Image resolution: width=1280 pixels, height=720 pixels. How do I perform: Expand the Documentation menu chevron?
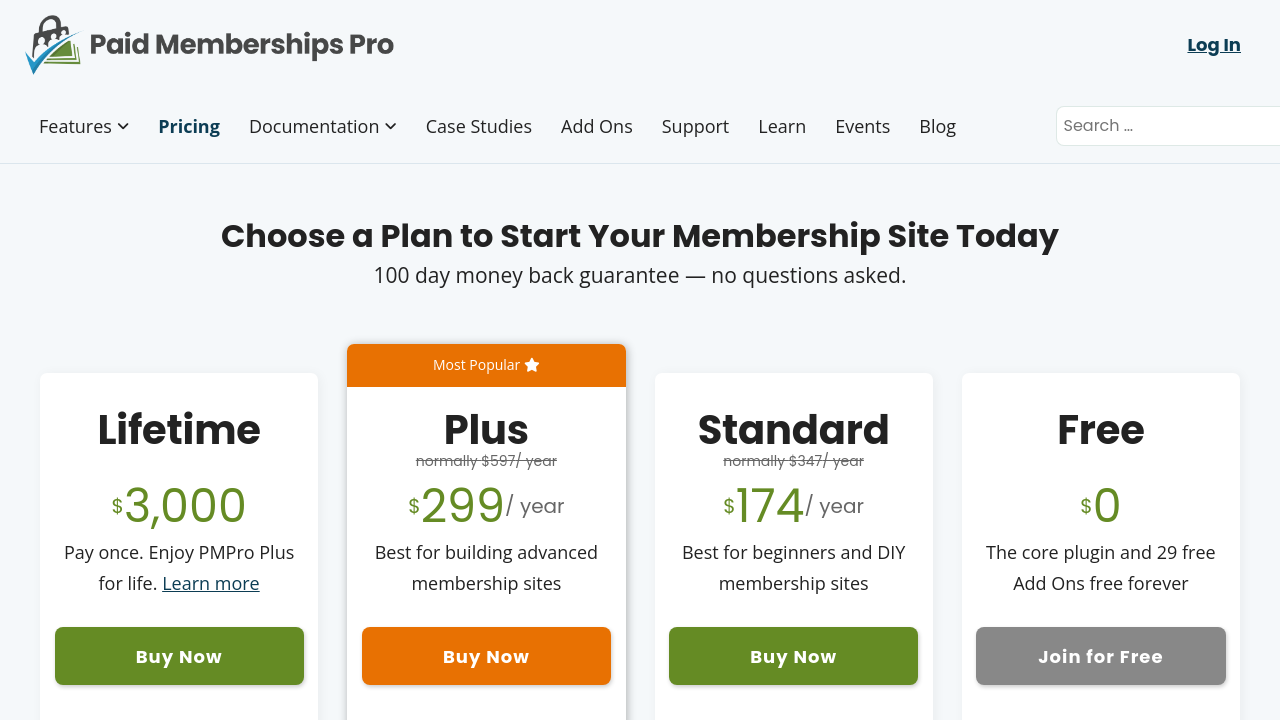pos(391,126)
